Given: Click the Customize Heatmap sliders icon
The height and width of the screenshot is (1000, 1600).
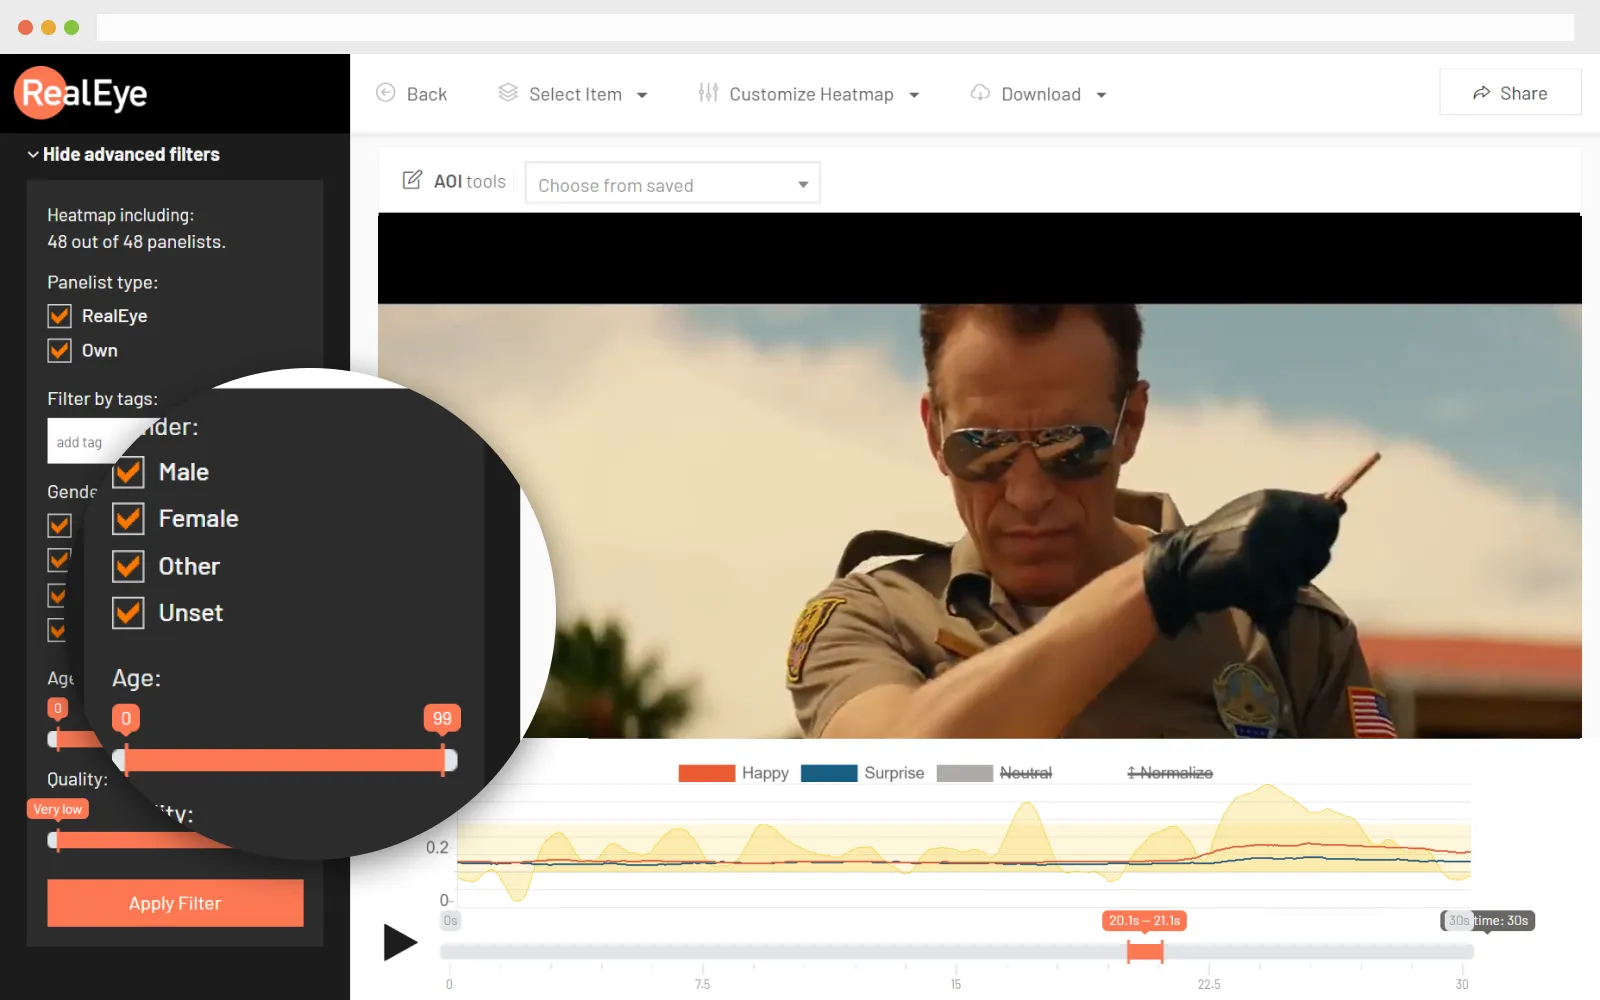Looking at the screenshot, I should (708, 93).
